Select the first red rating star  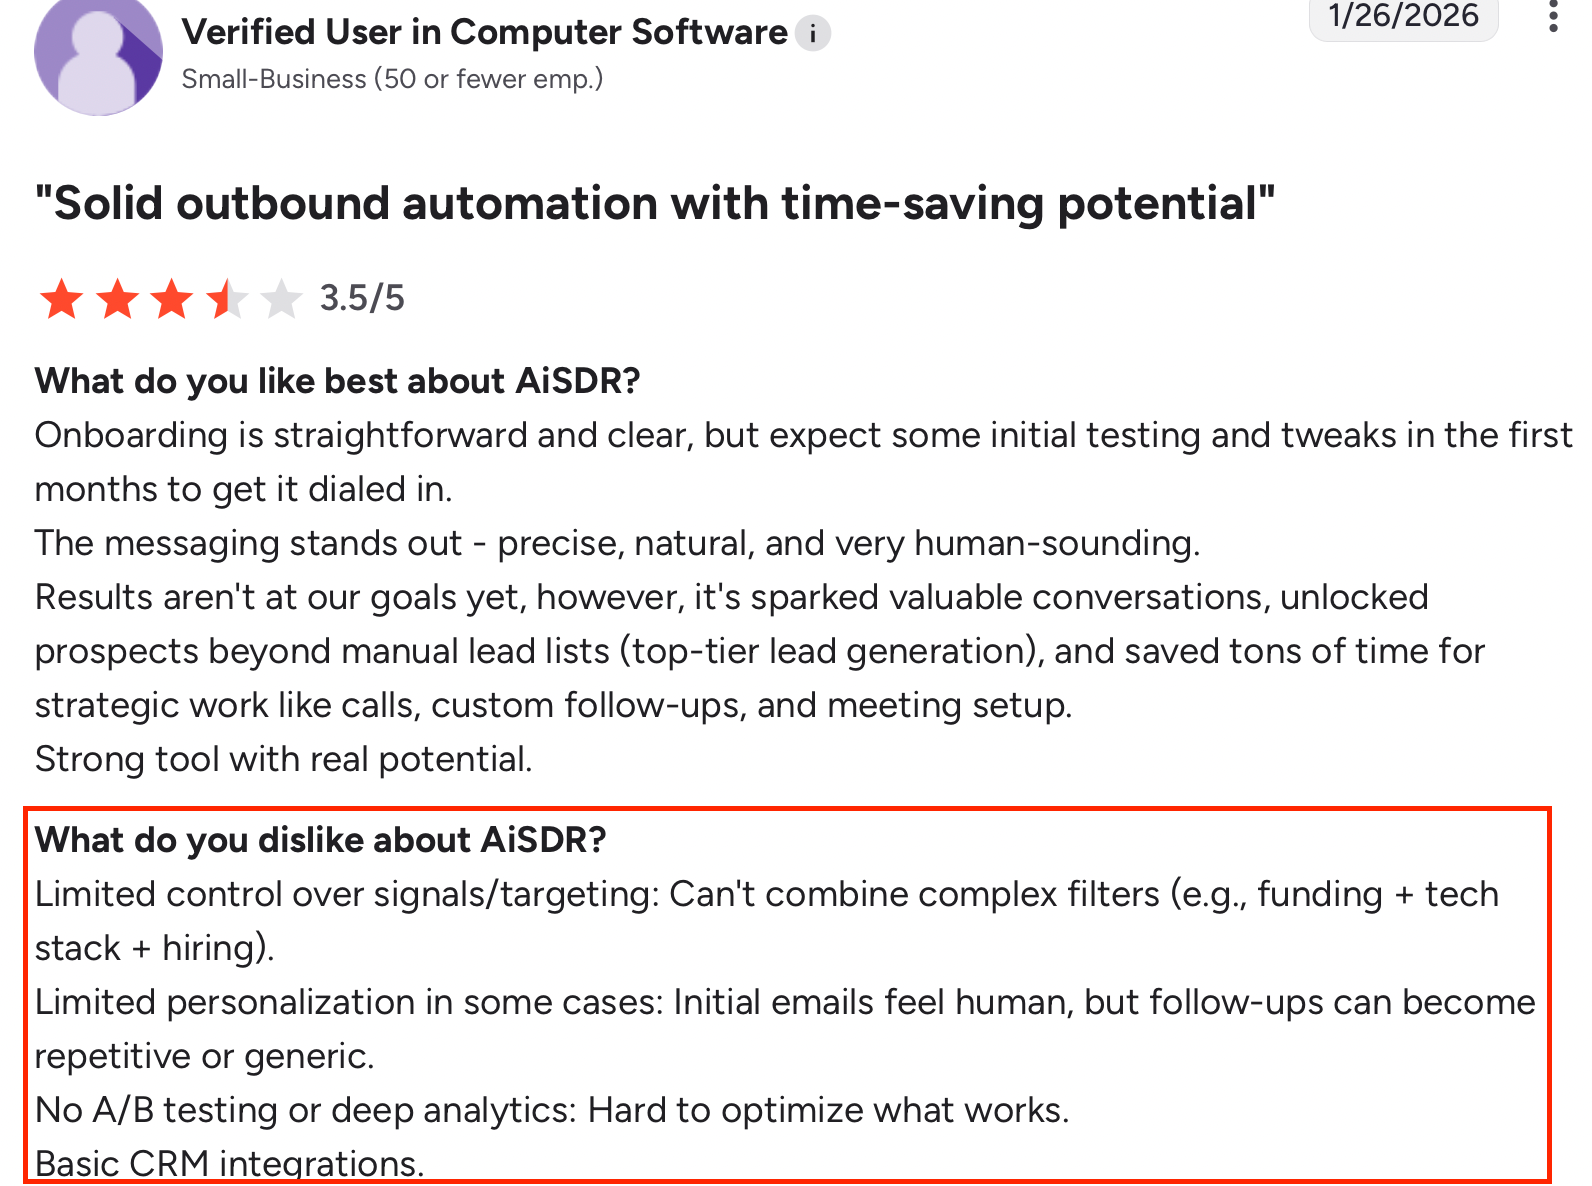click(61, 298)
